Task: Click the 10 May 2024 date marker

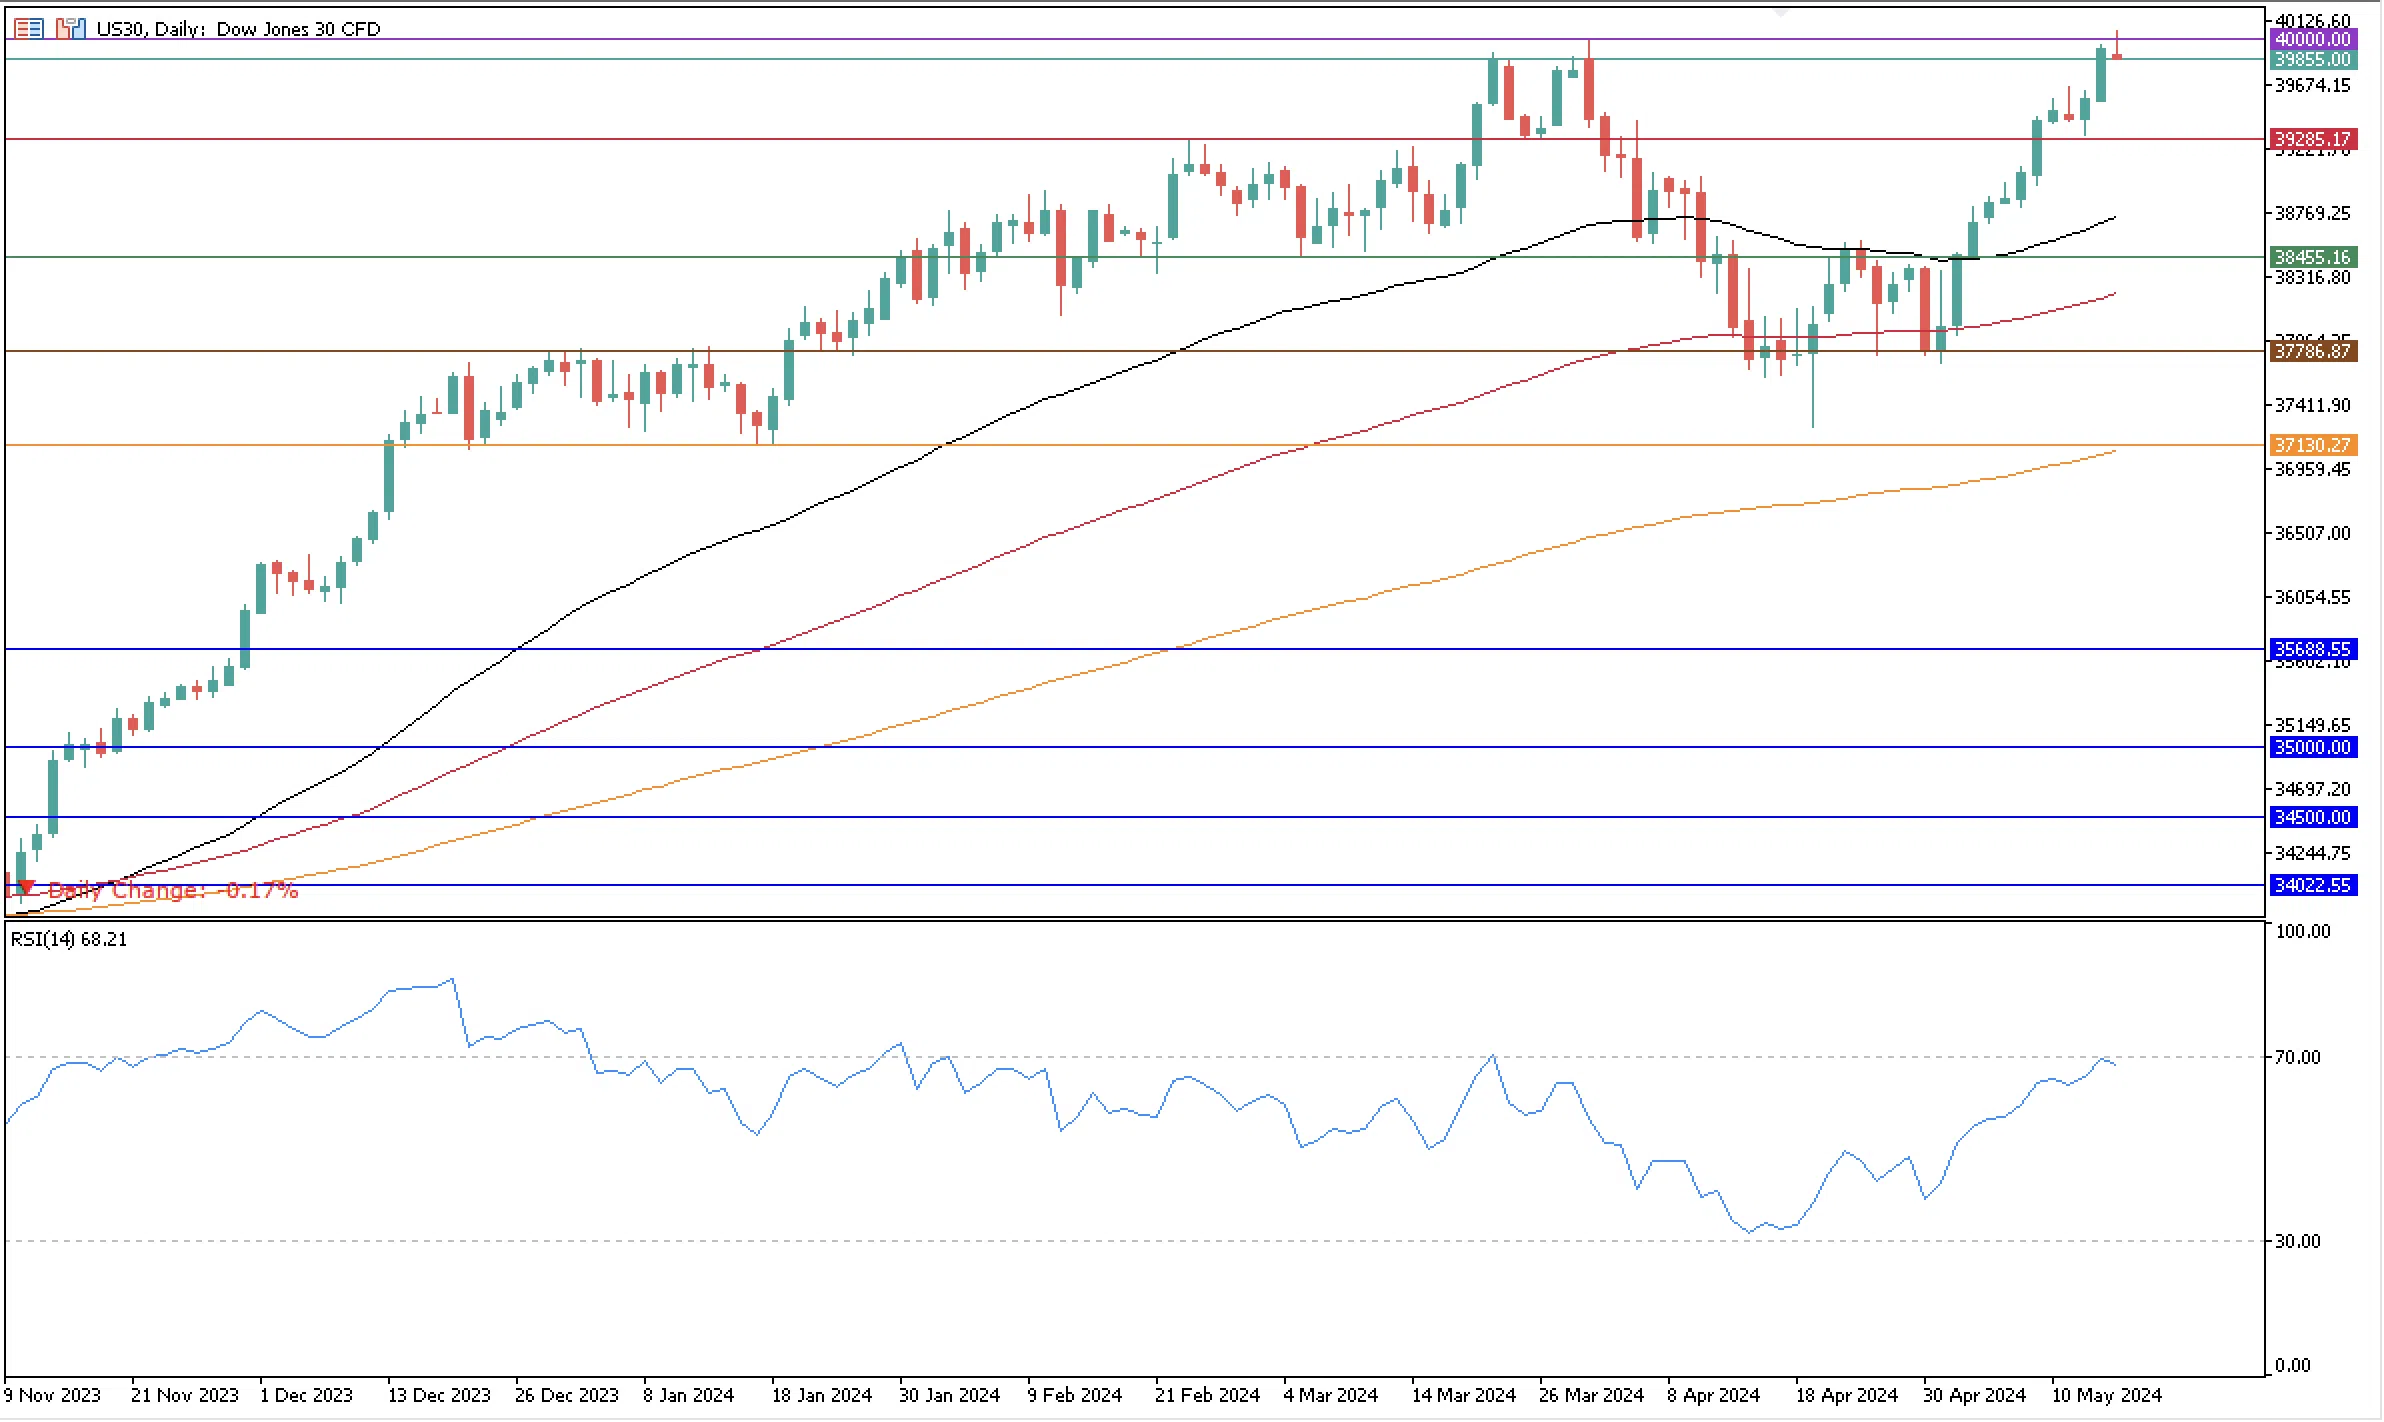Action: [x=2107, y=1395]
